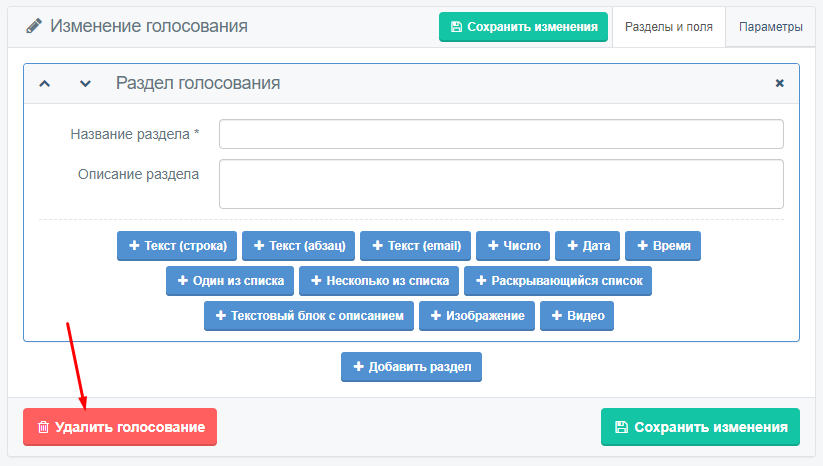The image size is (823, 466).
Task: Add a Число field
Action: coord(513,246)
